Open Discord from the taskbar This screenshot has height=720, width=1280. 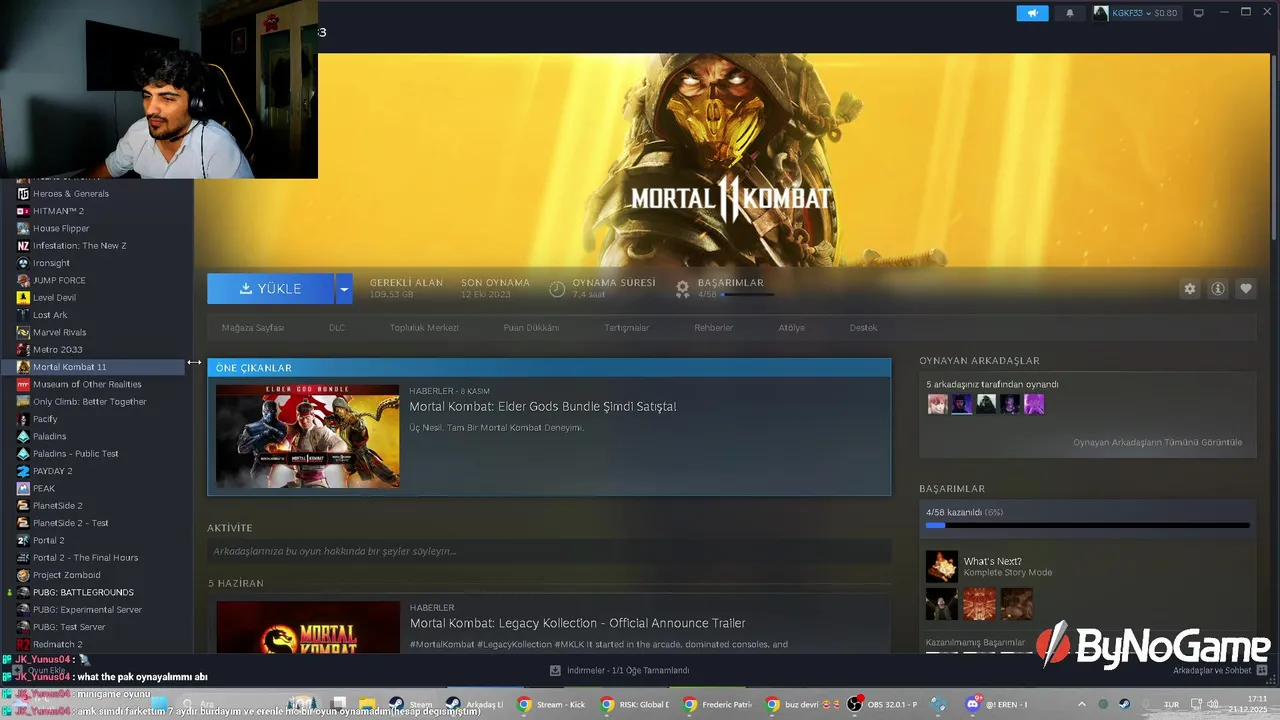[996, 704]
